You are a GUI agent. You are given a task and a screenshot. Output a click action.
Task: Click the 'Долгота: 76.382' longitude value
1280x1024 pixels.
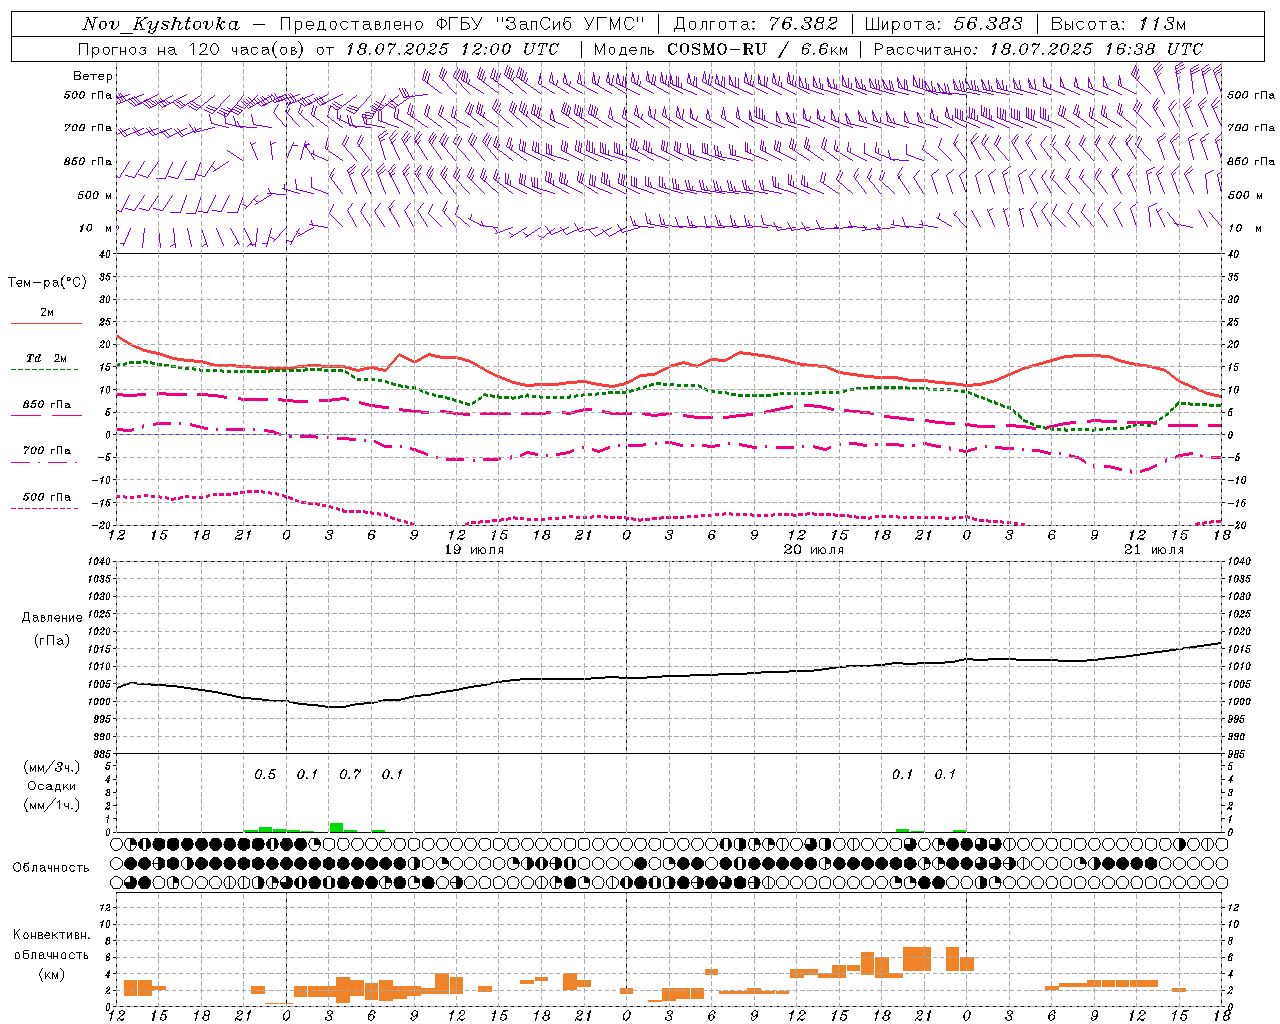(756, 24)
